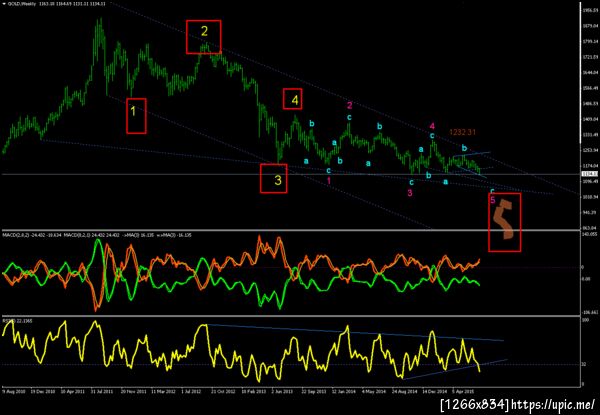This screenshot has width=600, height=415.
Task: Click the 12 Jan 2014 date label
Action: coord(344,392)
